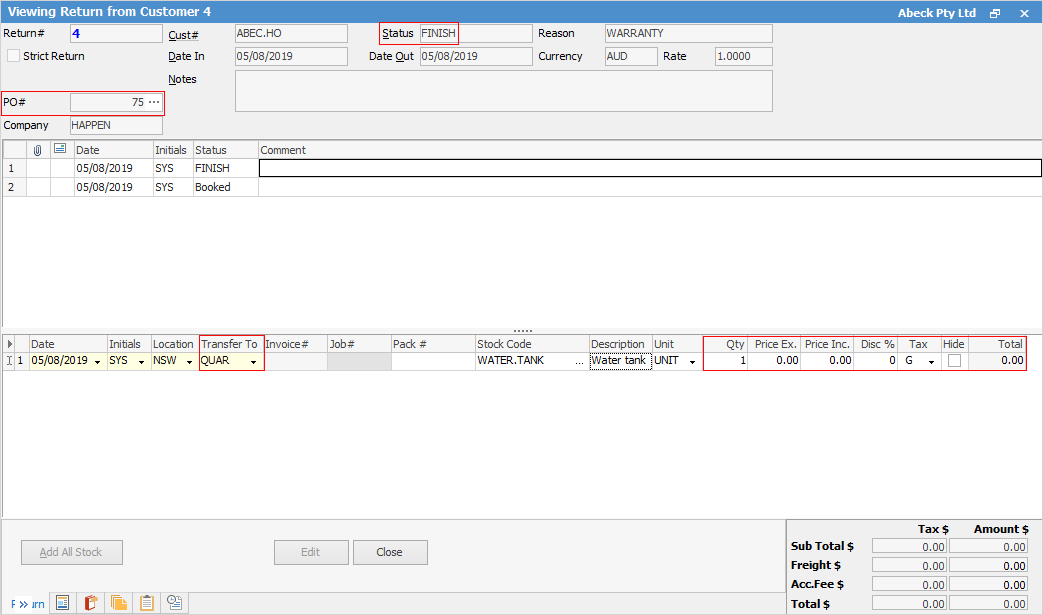
Task: Click the Stock Code ellipsis lookup button
Action: pos(579,361)
